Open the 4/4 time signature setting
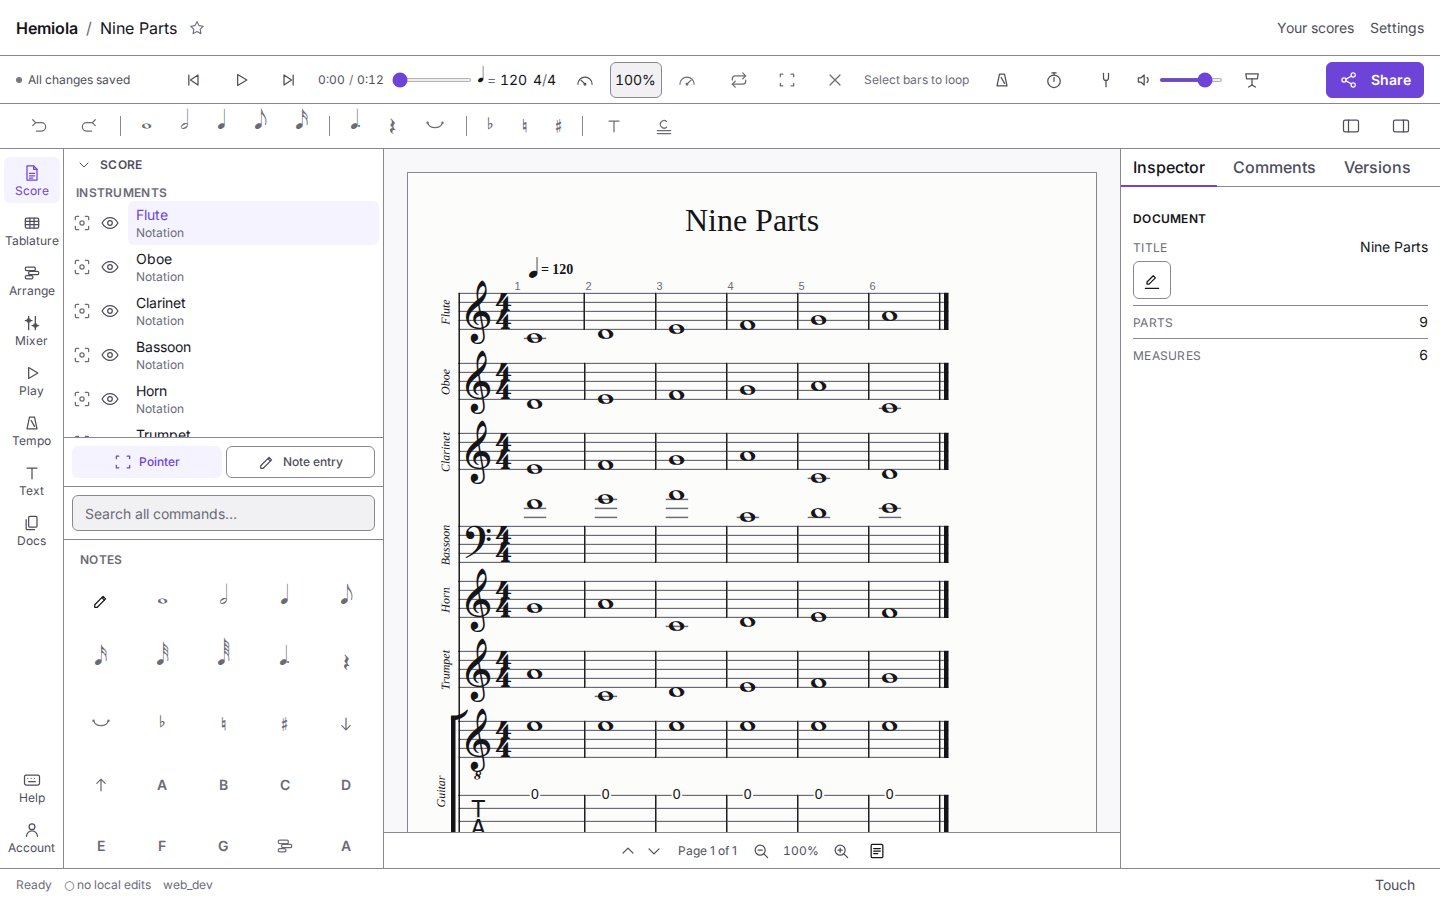Screen dimensions: 1440x900 pos(544,80)
